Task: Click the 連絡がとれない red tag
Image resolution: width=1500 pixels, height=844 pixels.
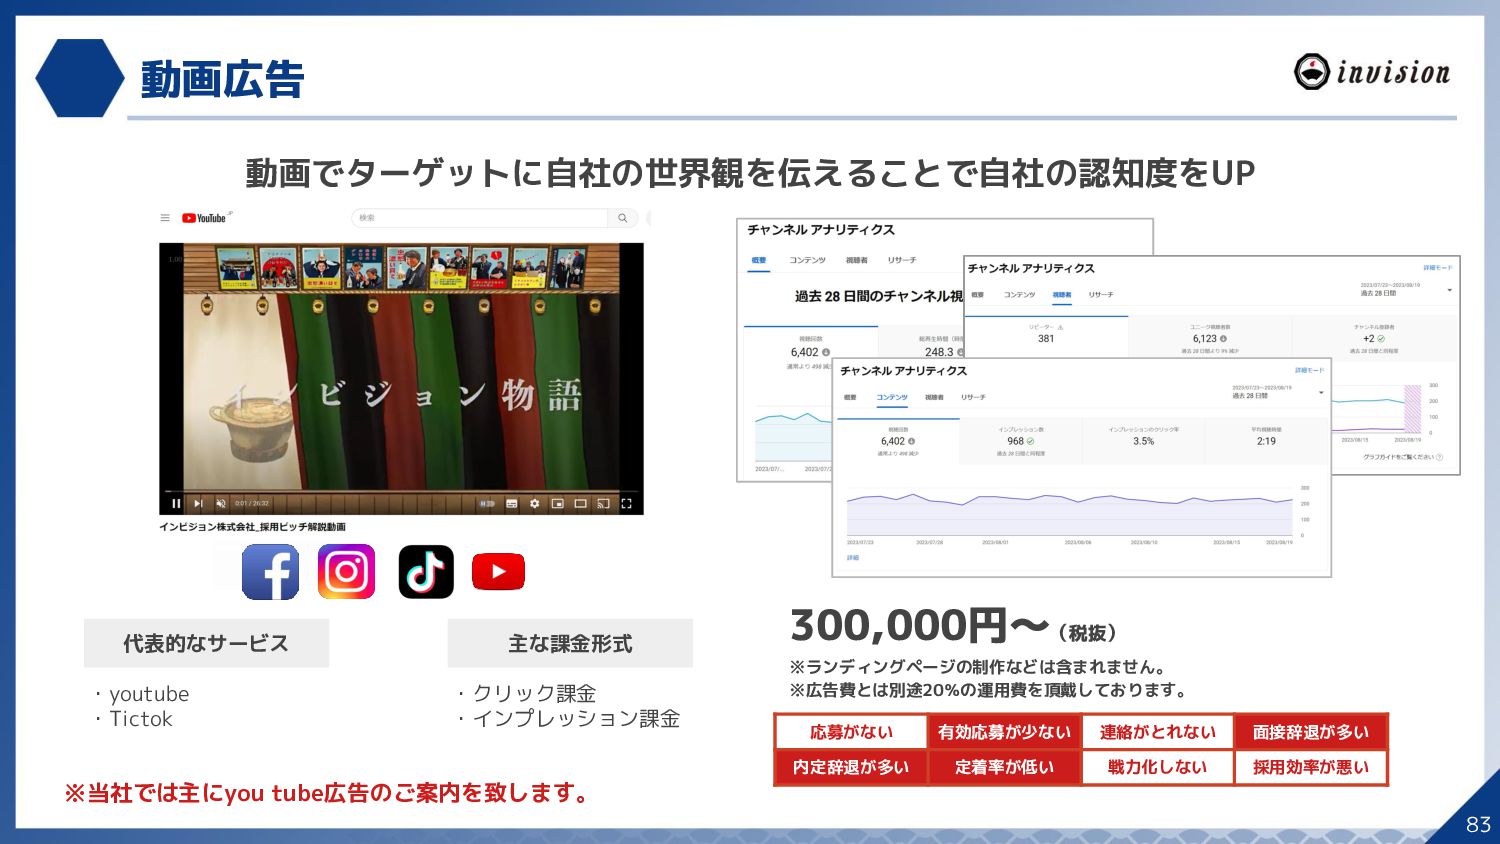Action: pyautogui.click(x=1158, y=732)
